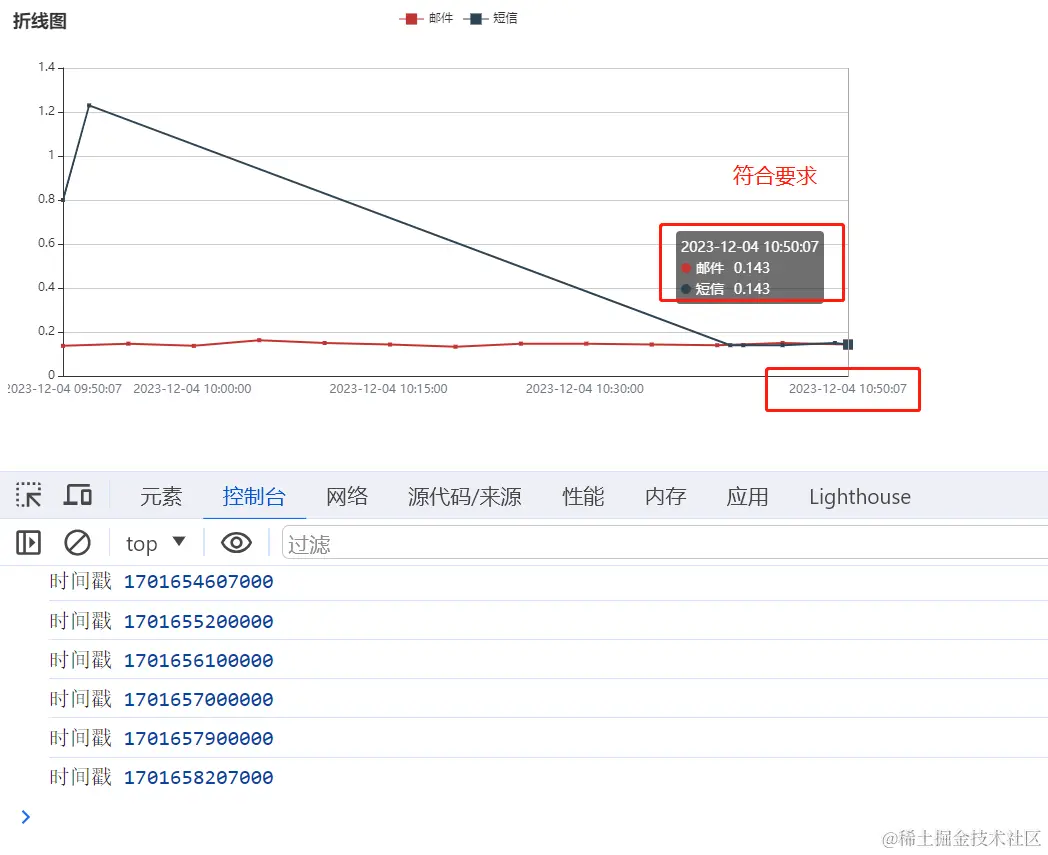Screen dimensions: 1048x855
Task: Switch to the 性能 tab
Action: point(583,497)
